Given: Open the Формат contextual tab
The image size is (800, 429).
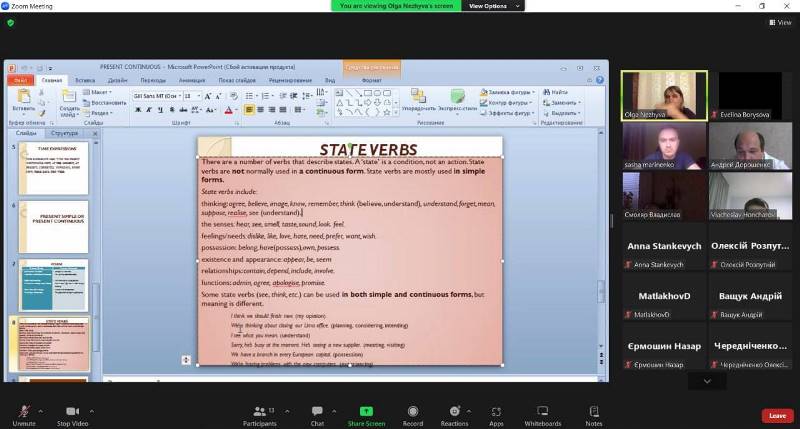Looking at the screenshot, I should coord(371,80).
